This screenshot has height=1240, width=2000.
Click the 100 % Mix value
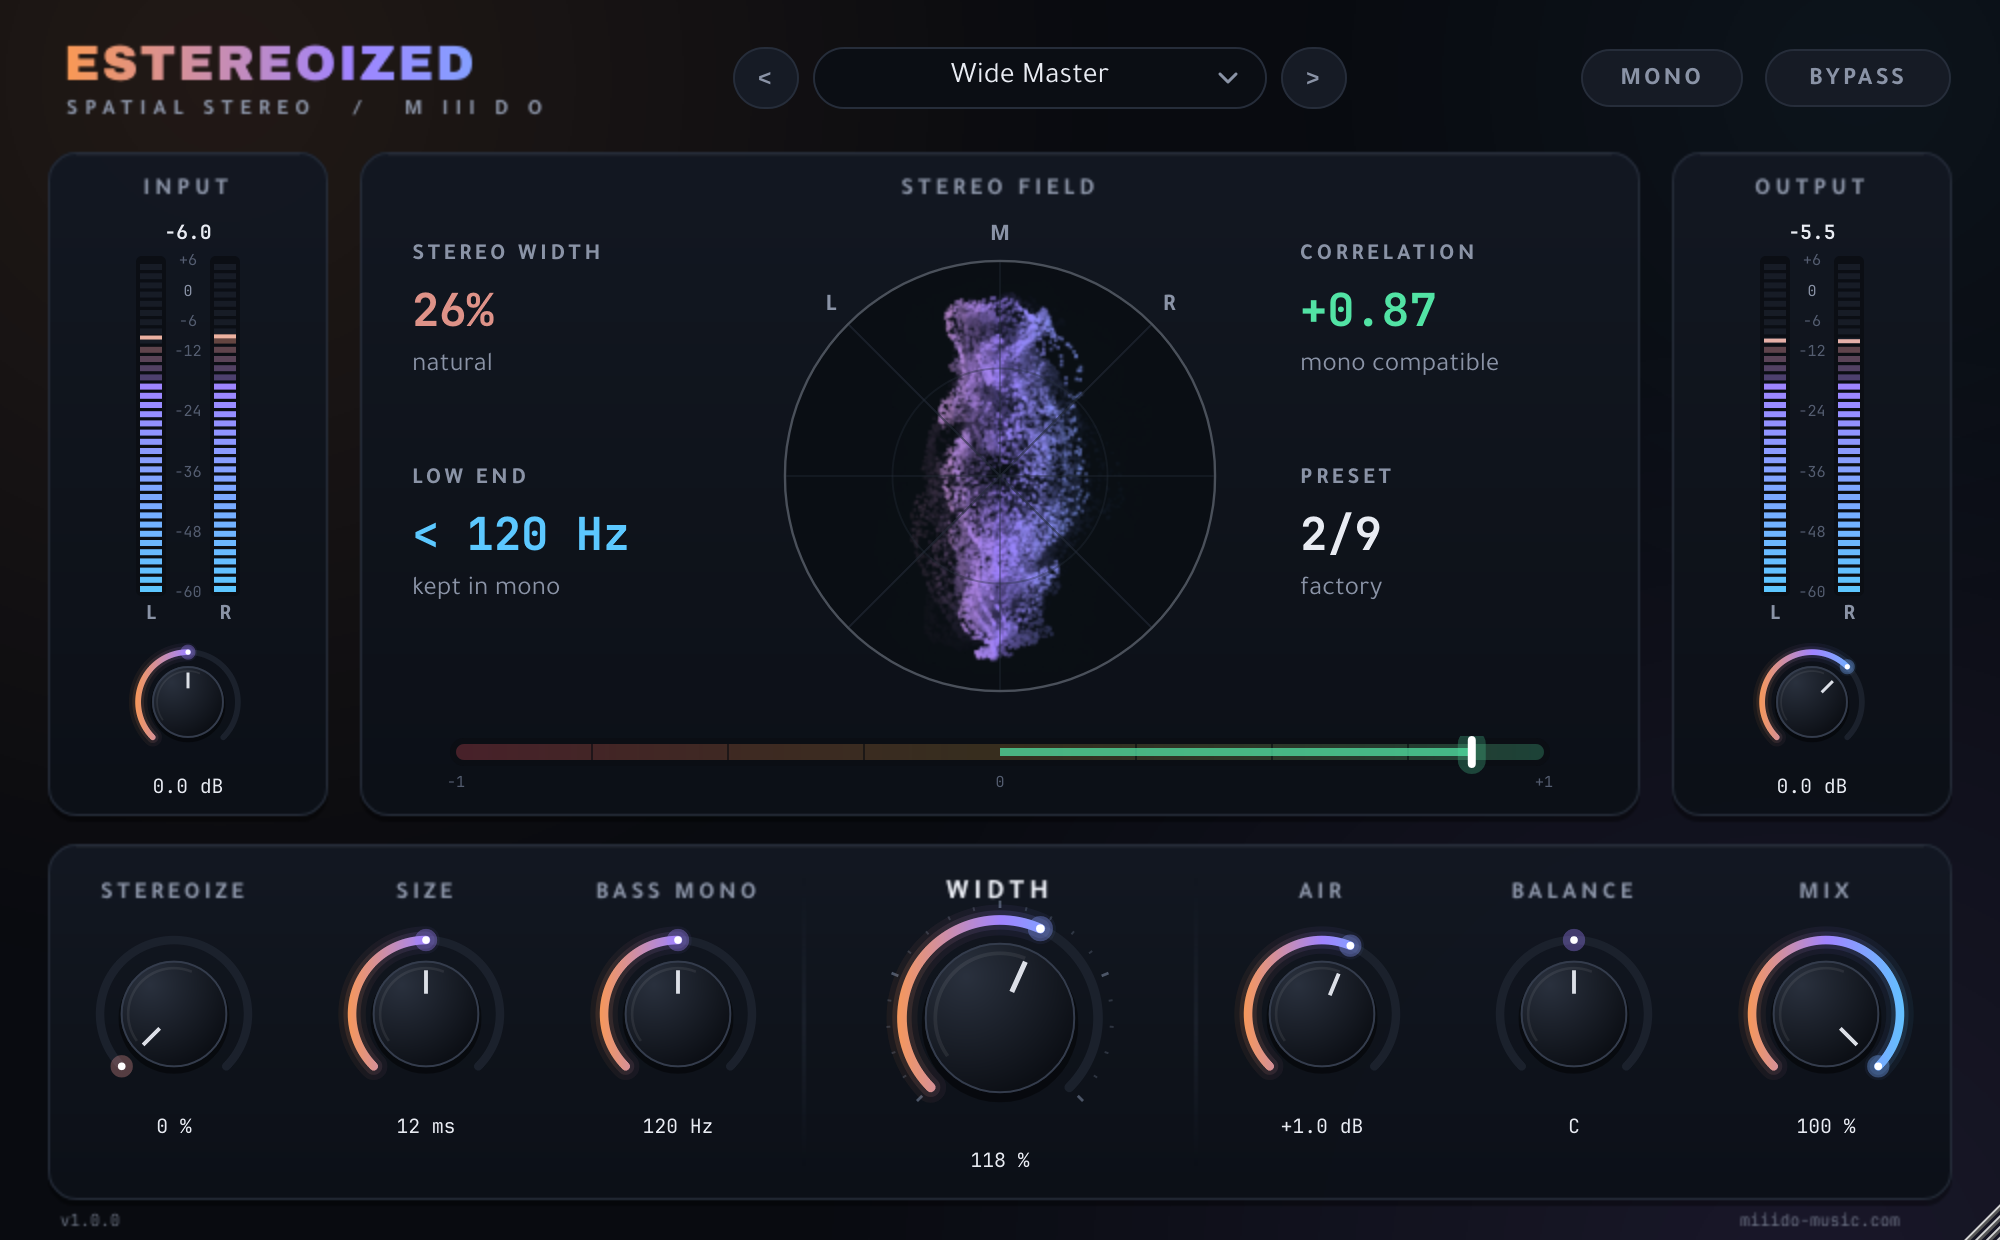point(1826,1126)
